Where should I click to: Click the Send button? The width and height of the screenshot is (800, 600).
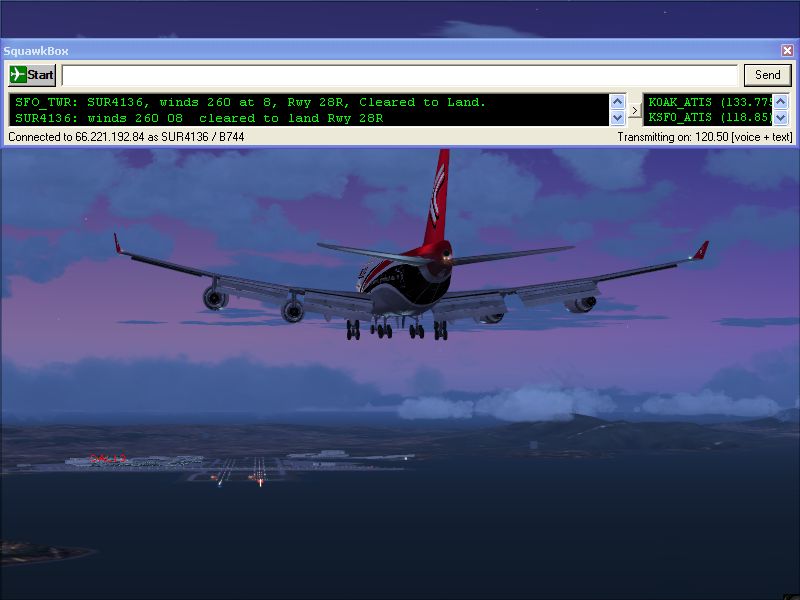pos(767,74)
